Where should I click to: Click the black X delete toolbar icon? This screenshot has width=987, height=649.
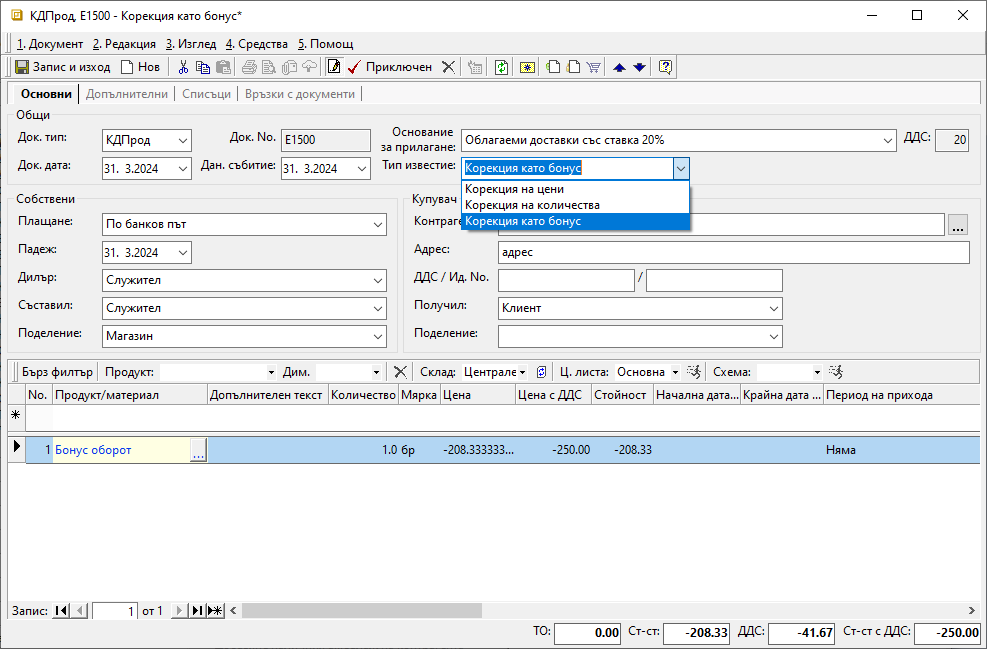point(448,67)
